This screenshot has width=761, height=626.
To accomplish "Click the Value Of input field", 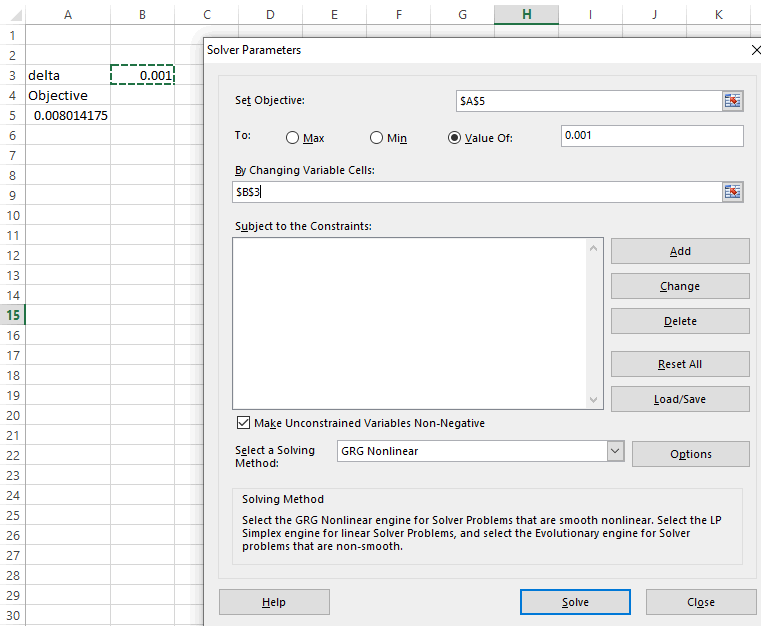I will click(x=652, y=136).
